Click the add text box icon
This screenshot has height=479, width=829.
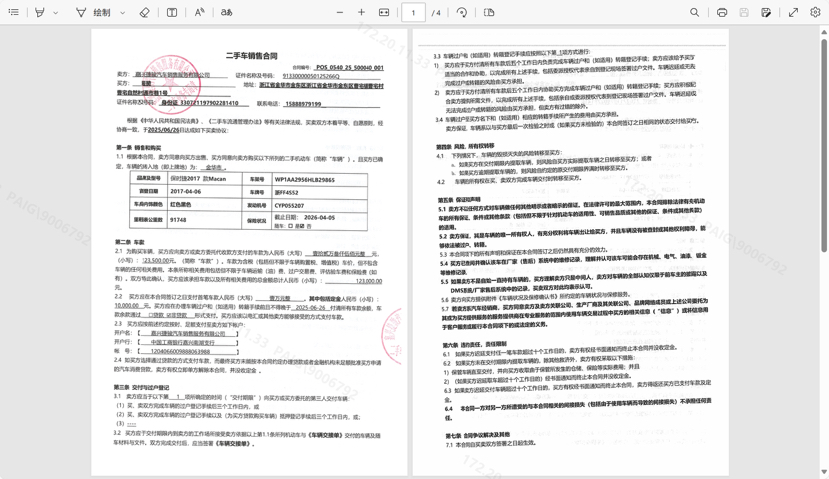(x=172, y=13)
